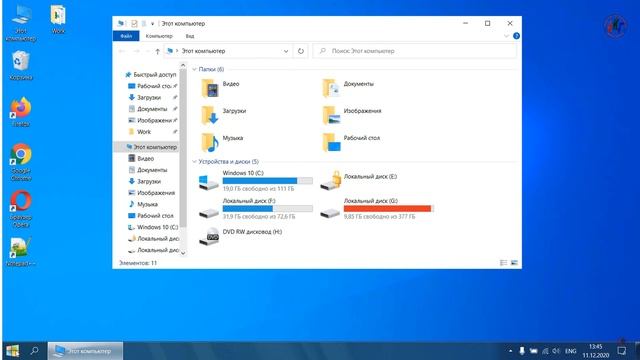Image resolution: width=640 pixels, height=360 pixels.
Task: Select the Windows 10 (C:) drive
Action: (256, 181)
